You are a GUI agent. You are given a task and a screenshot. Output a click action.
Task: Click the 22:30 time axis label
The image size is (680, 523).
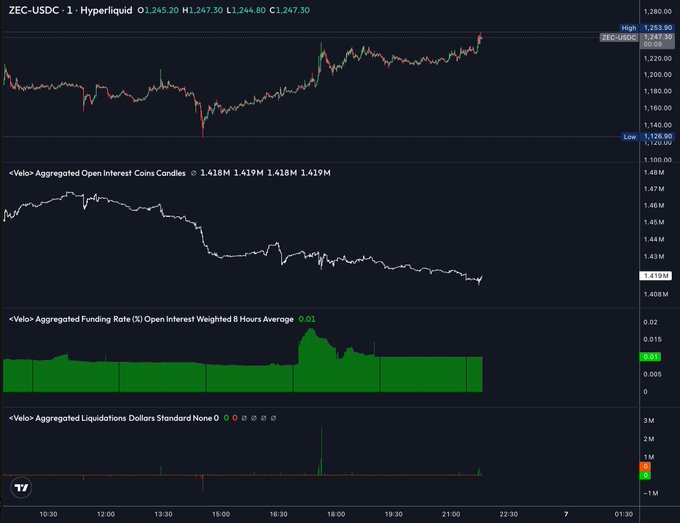509,514
